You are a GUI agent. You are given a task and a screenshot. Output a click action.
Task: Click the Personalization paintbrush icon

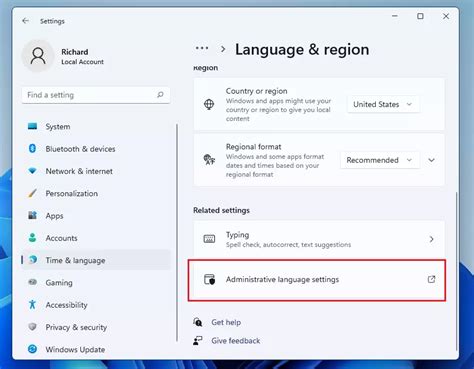click(32, 193)
